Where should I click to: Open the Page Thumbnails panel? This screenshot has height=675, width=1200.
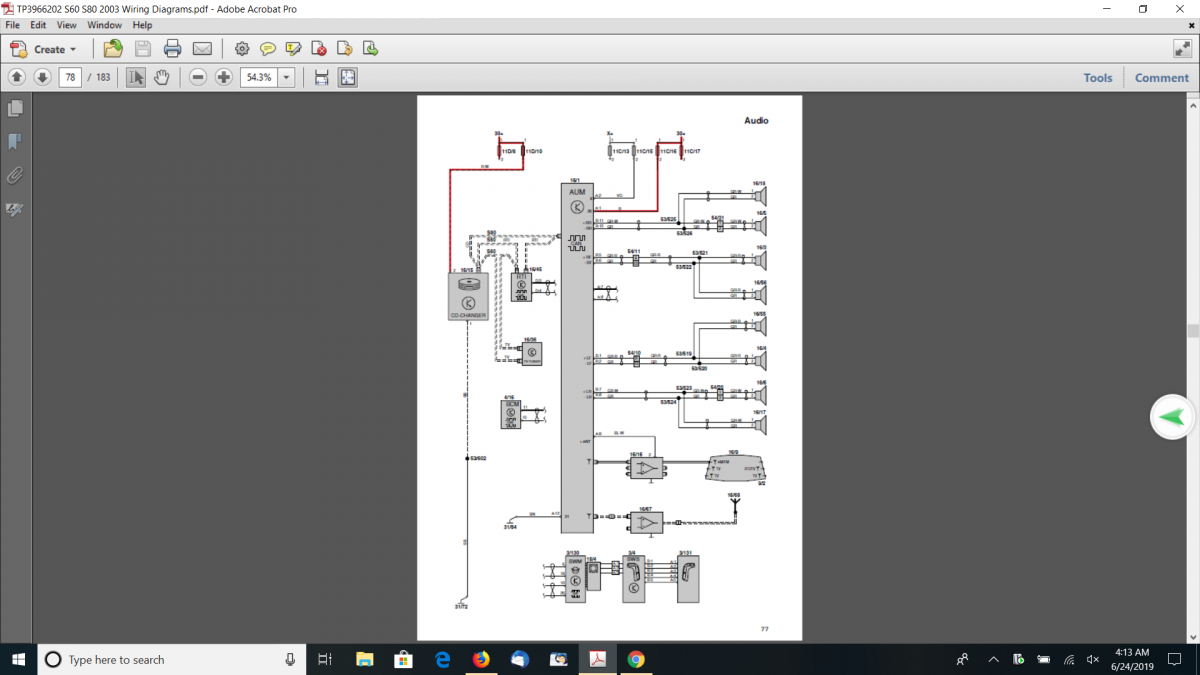click(x=15, y=108)
